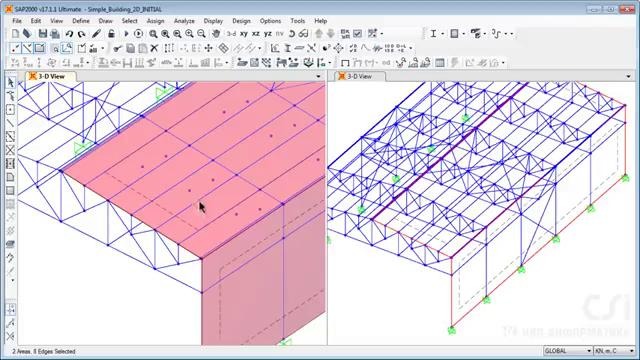Switch to xz plane view
The width and height of the screenshot is (640, 360).
[x=256, y=34]
